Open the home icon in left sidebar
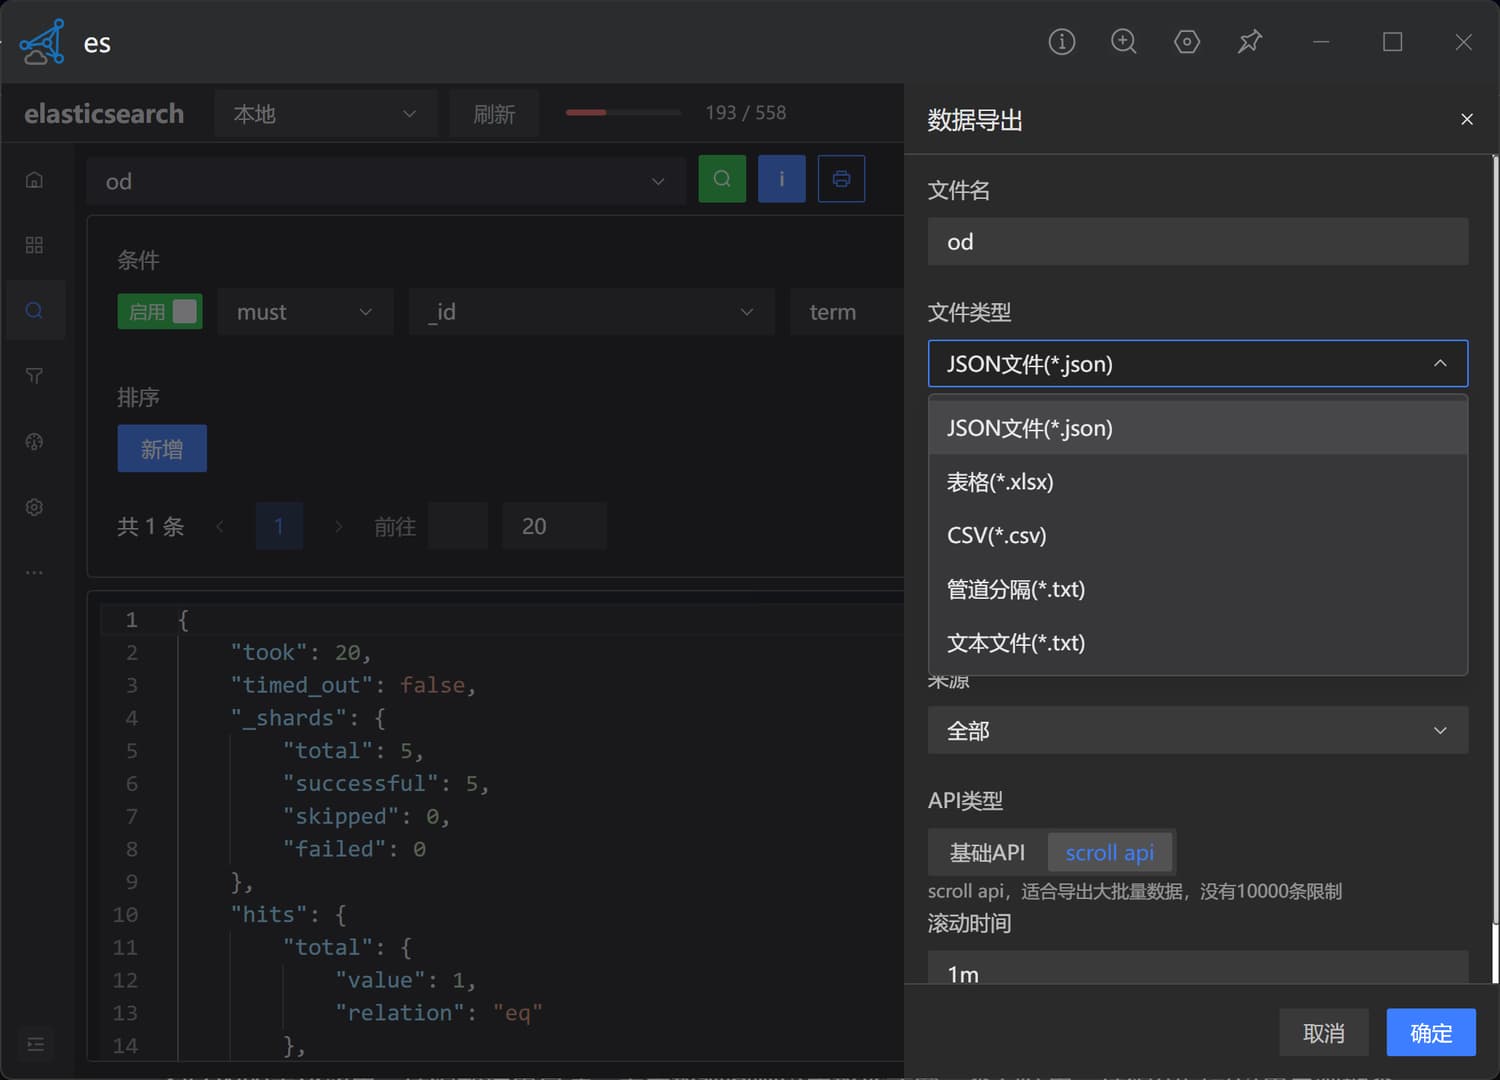Image resolution: width=1500 pixels, height=1080 pixels. coord(34,180)
